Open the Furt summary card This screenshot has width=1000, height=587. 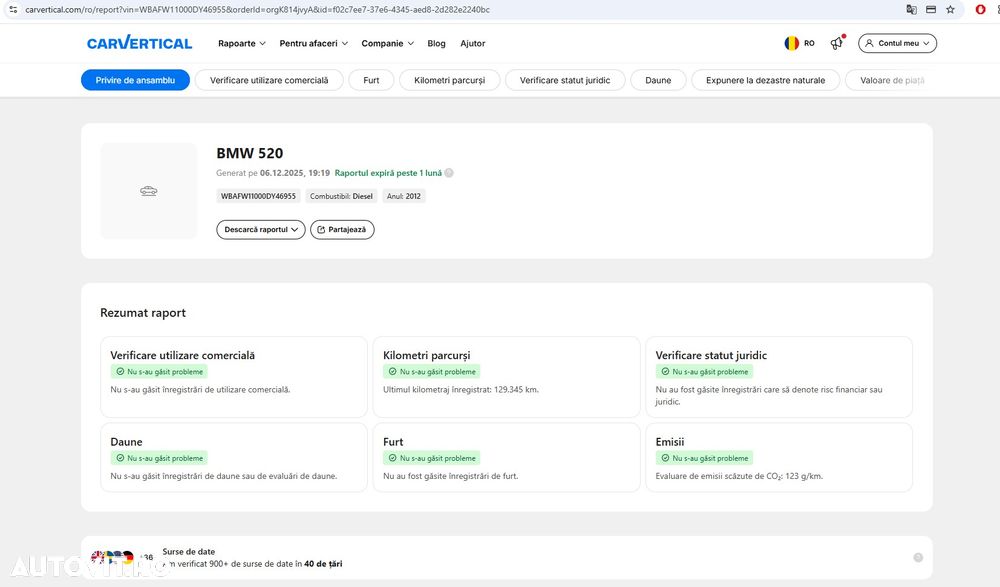(x=506, y=457)
